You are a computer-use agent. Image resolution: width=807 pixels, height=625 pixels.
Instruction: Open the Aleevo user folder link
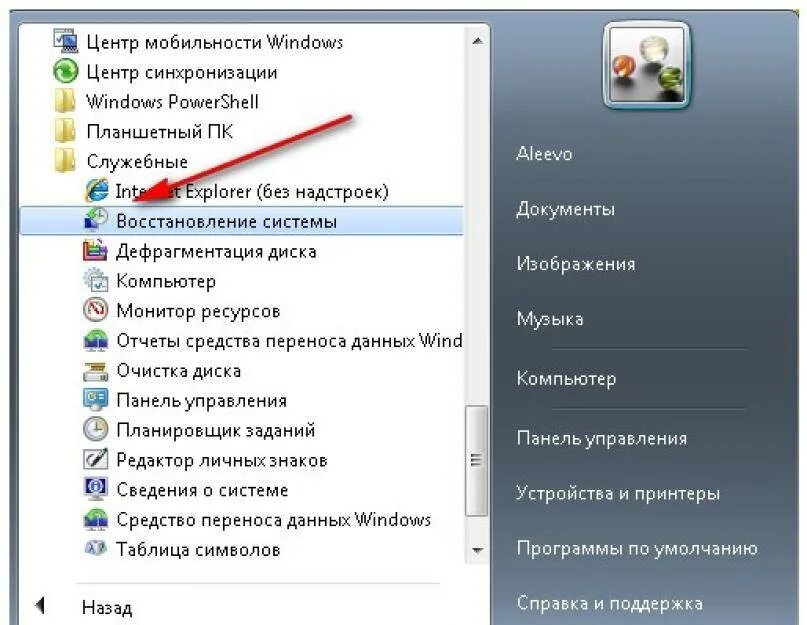point(544,153)
